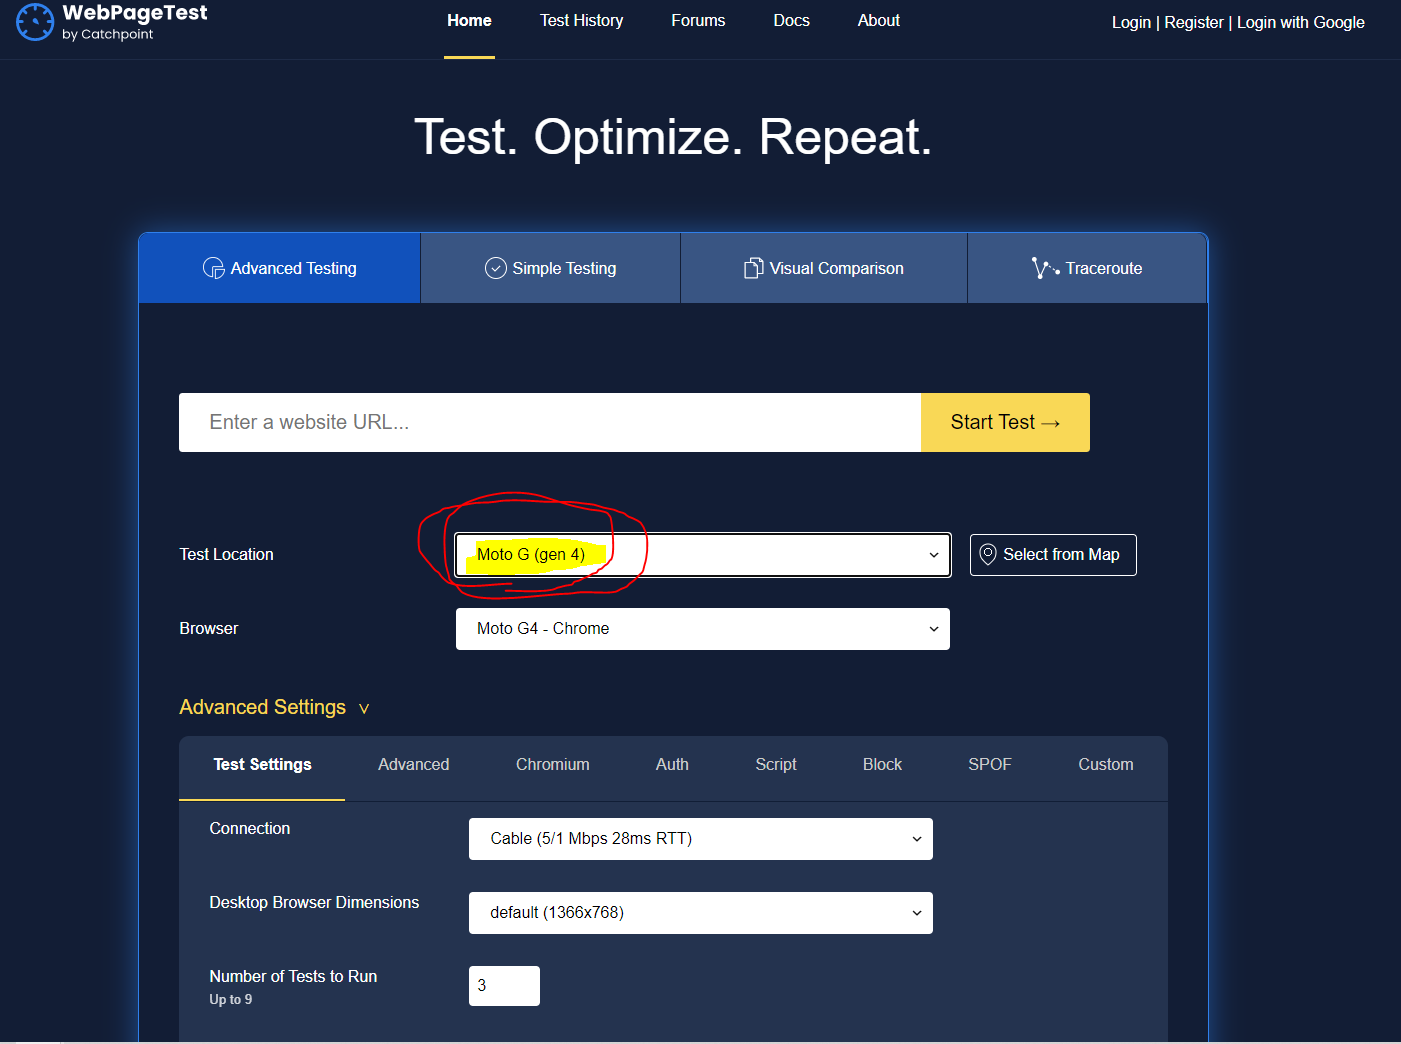Click the Start Test button

click(x=1005, y=422)
